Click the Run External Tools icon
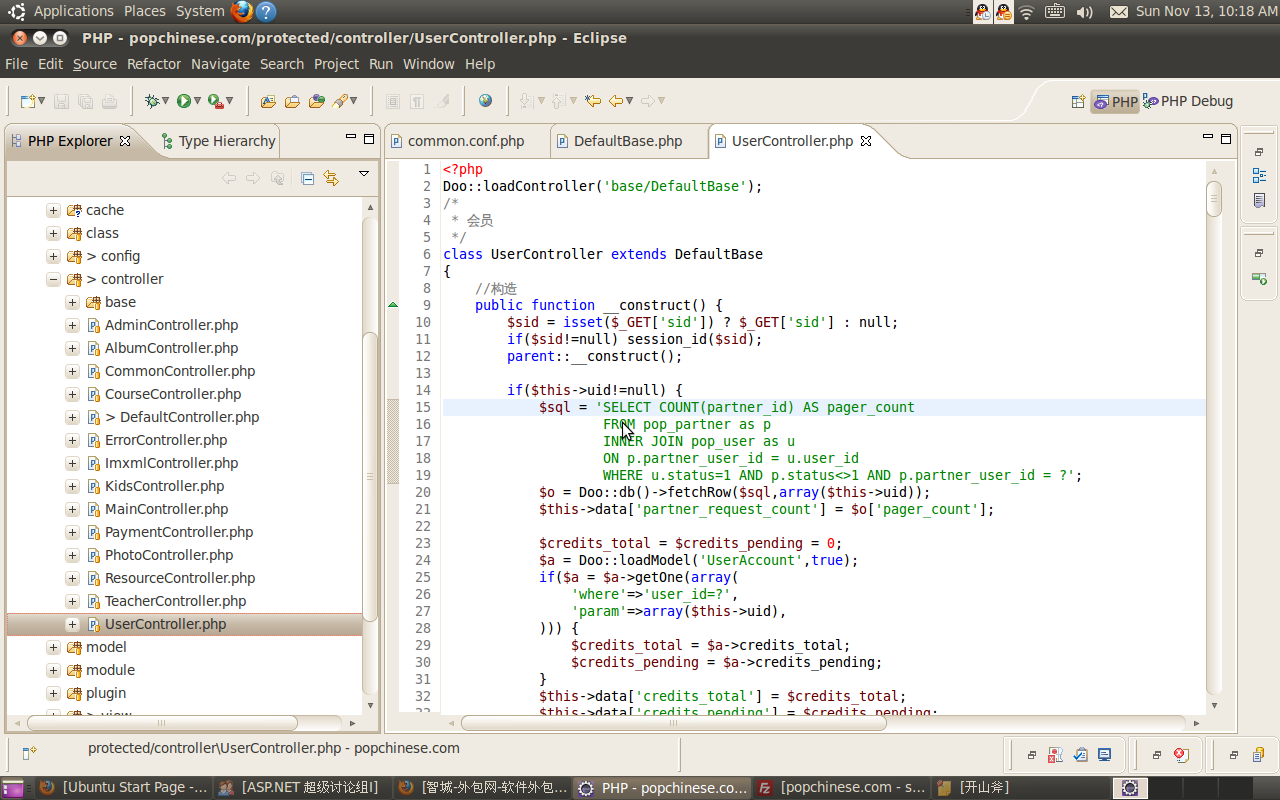This screenshot has width=1280, height=800. click(215, 101)
